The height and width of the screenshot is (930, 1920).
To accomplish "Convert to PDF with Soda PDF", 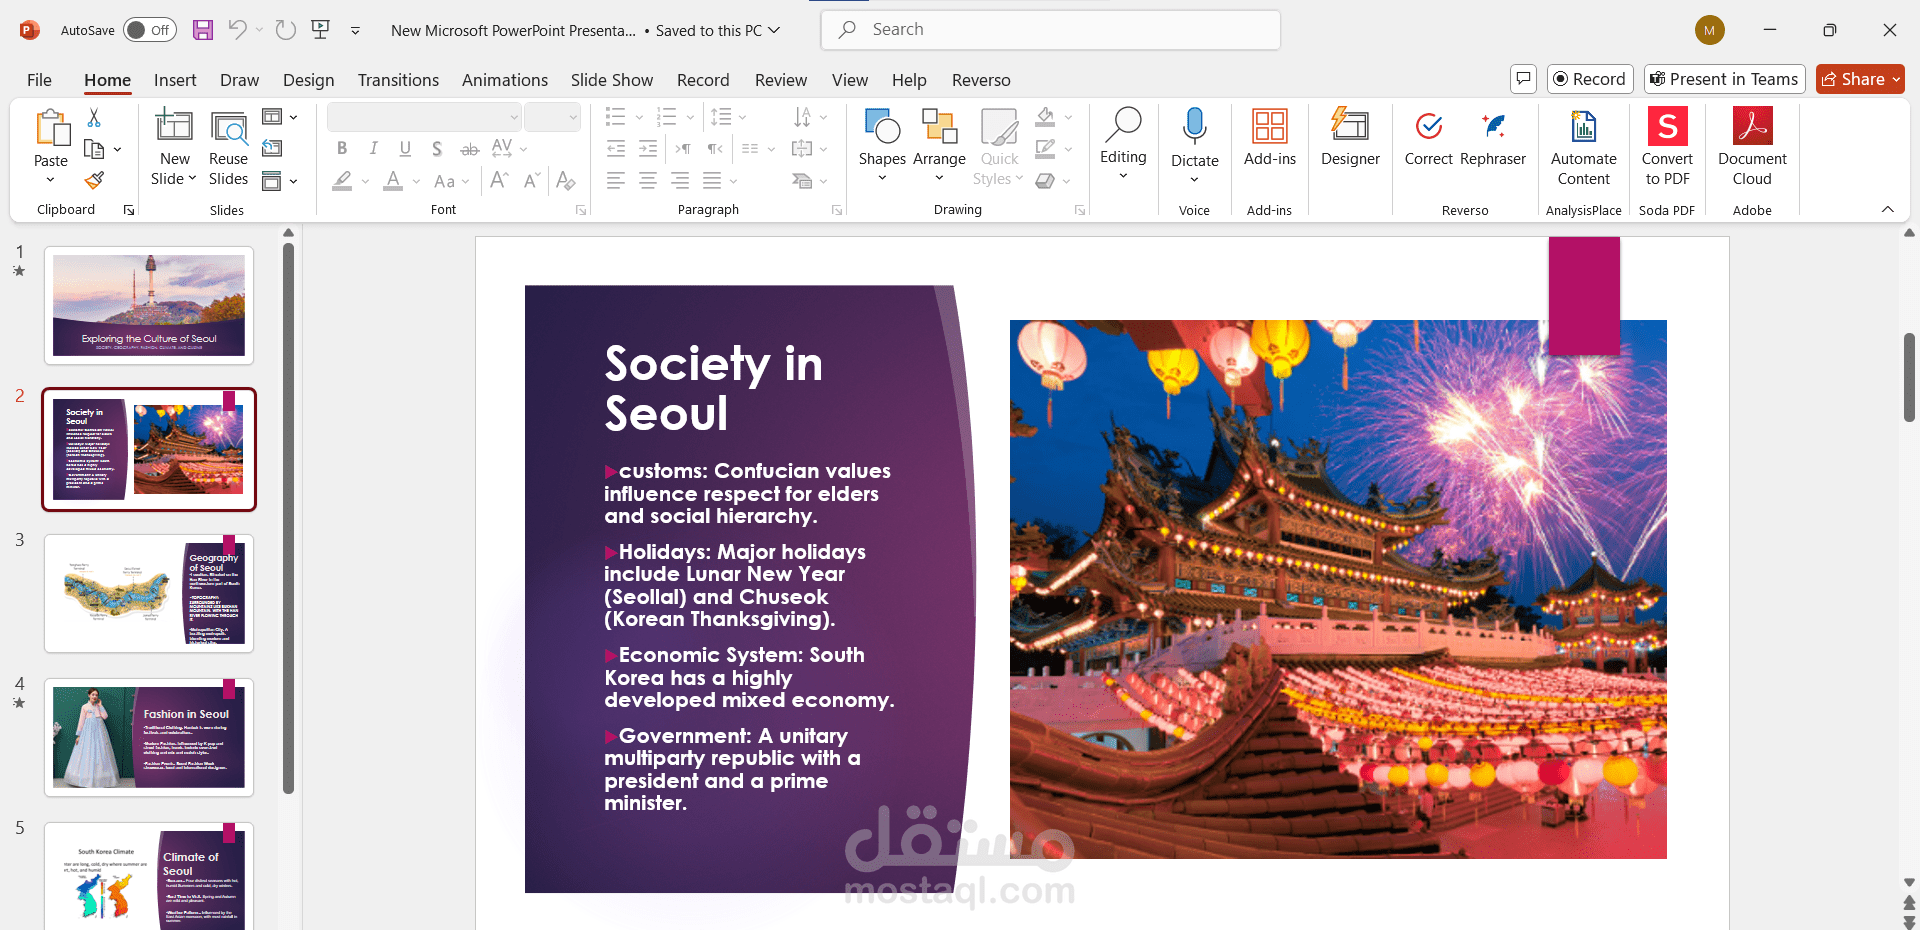I will (x=1667, y=148).
